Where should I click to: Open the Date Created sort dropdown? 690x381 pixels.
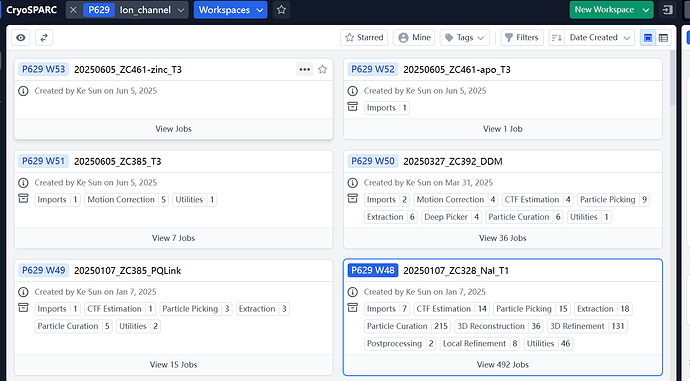point(599,38)
